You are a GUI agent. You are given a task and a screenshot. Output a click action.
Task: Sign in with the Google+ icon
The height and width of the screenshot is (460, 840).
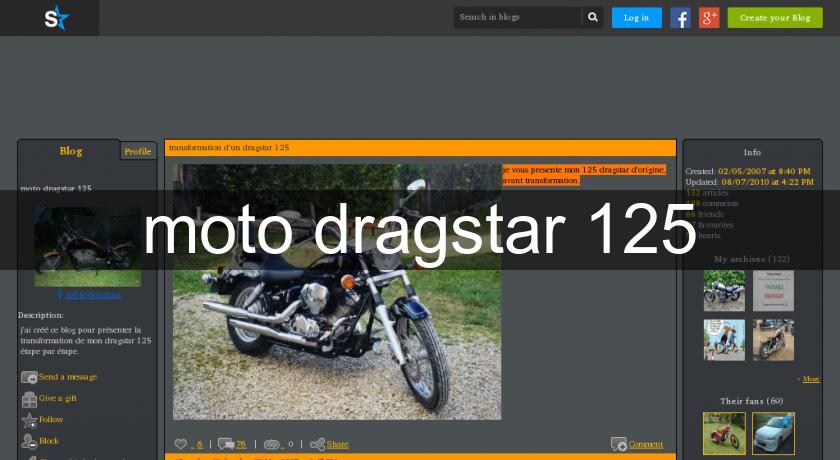coord(709,18)
